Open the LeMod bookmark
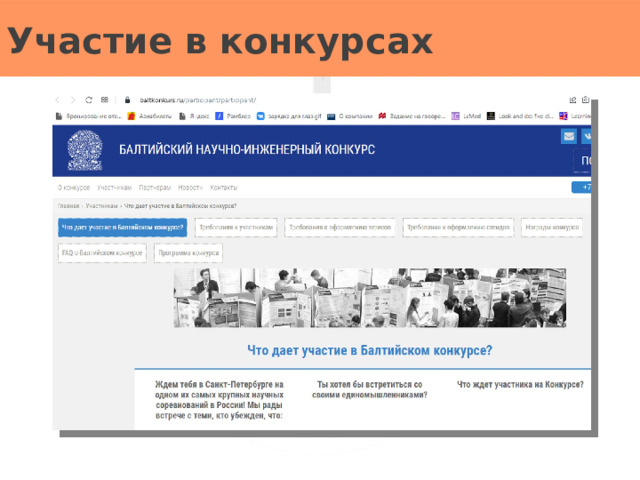This screenshot has width=640, height=480. (466, 116)
